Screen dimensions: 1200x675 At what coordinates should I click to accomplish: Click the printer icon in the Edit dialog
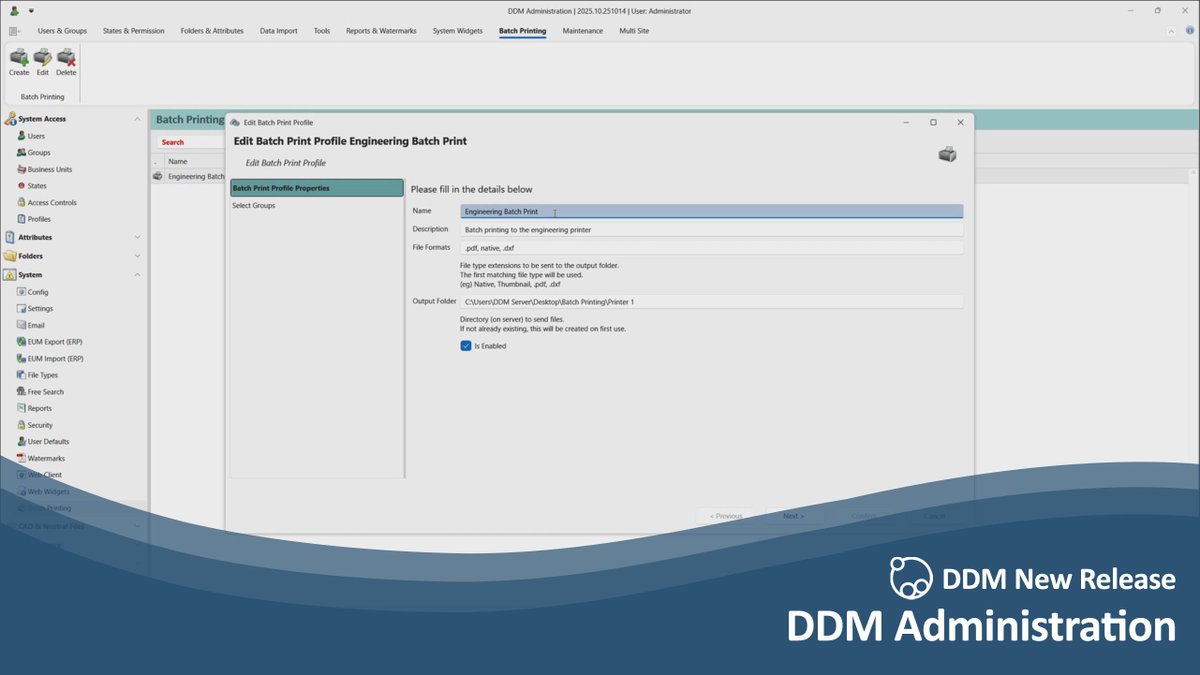[x=947, y=154]
